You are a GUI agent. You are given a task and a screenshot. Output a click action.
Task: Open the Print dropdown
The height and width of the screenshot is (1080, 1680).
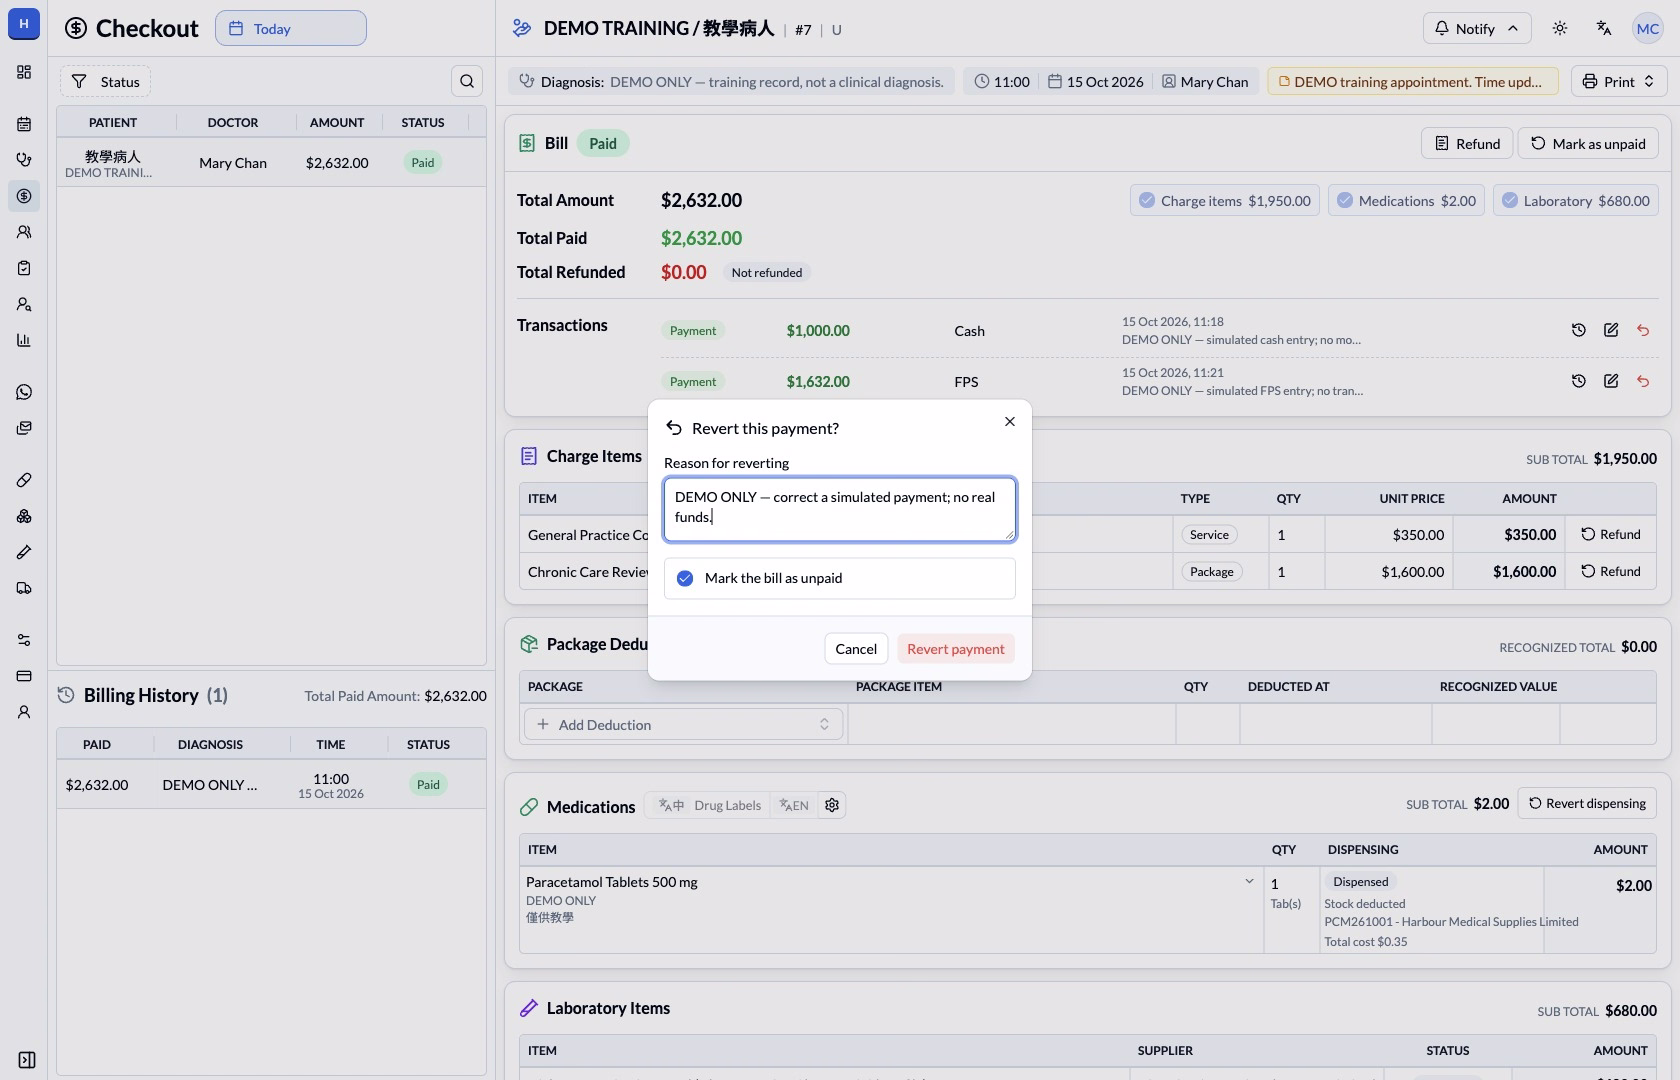[1619, 81]
